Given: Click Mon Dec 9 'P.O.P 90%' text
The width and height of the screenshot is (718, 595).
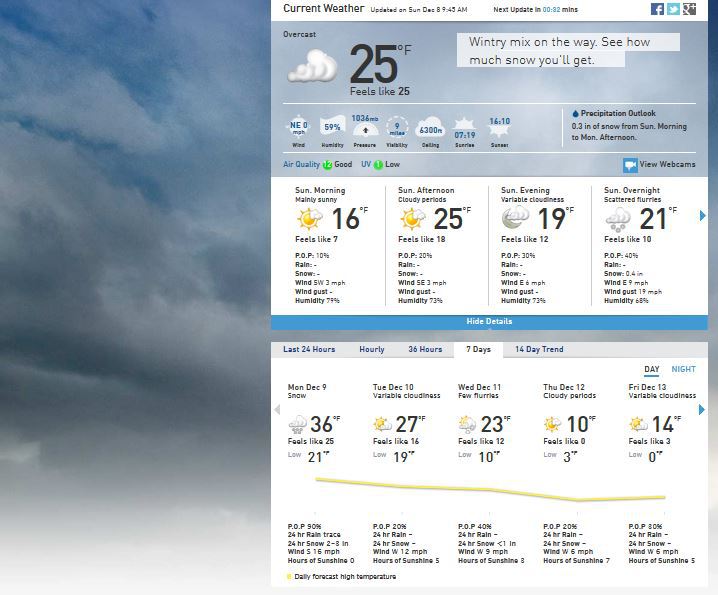Looking at the screenshot, I should pyautogui.click(x=304, y=527).
